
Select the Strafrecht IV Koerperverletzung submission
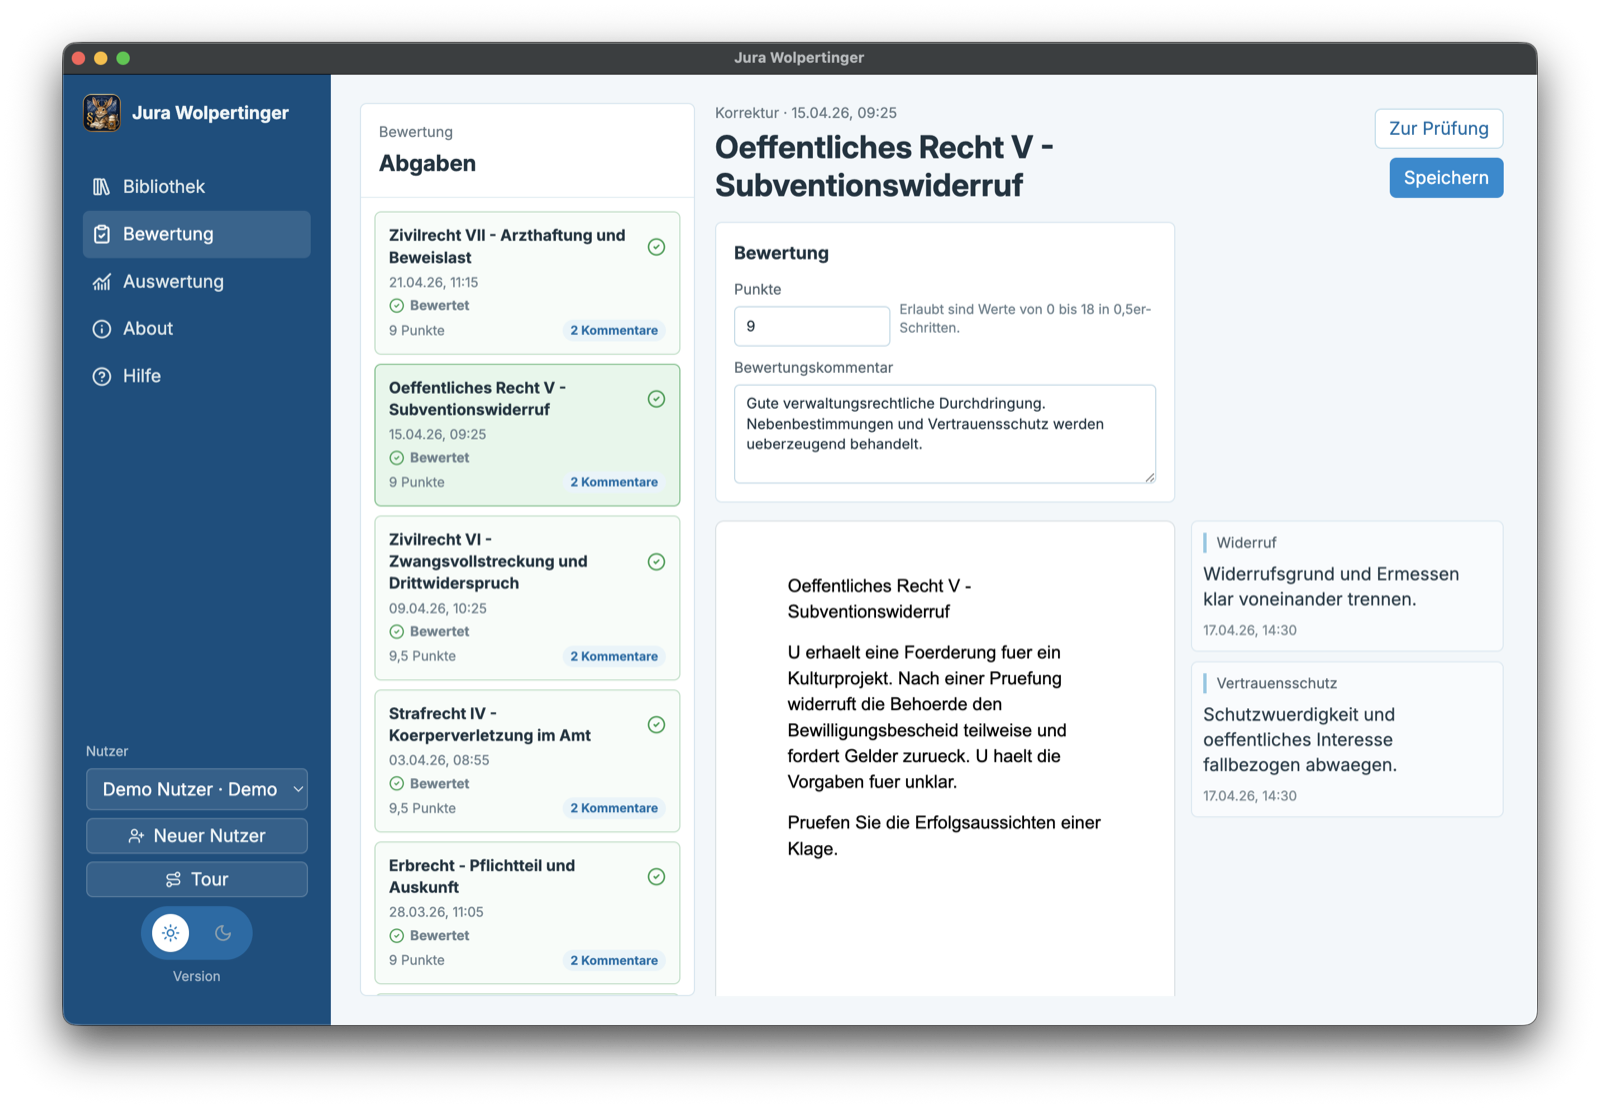coord(527,761)
